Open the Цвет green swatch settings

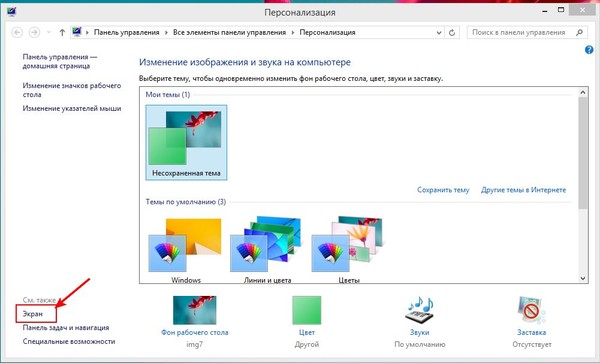coord(307,310)
